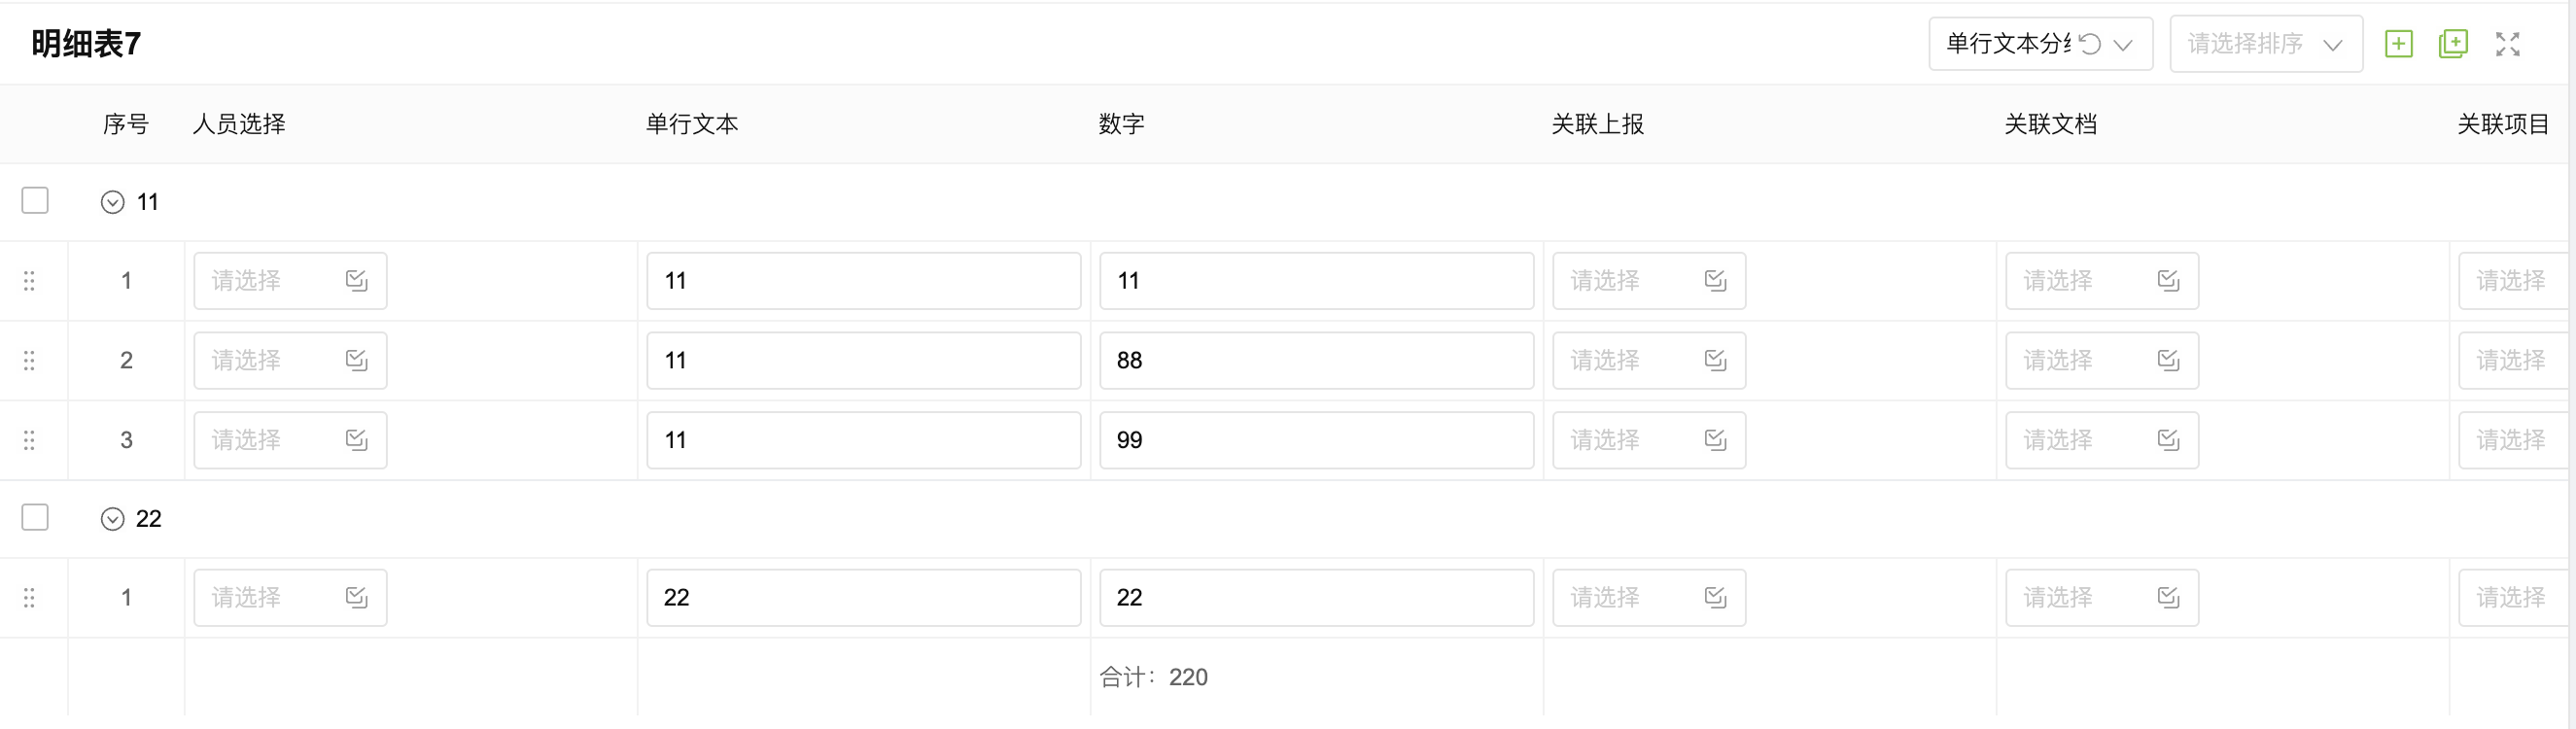Check the group 11 checkbox
2576x729 pixels.
click(x=35, y=201)
